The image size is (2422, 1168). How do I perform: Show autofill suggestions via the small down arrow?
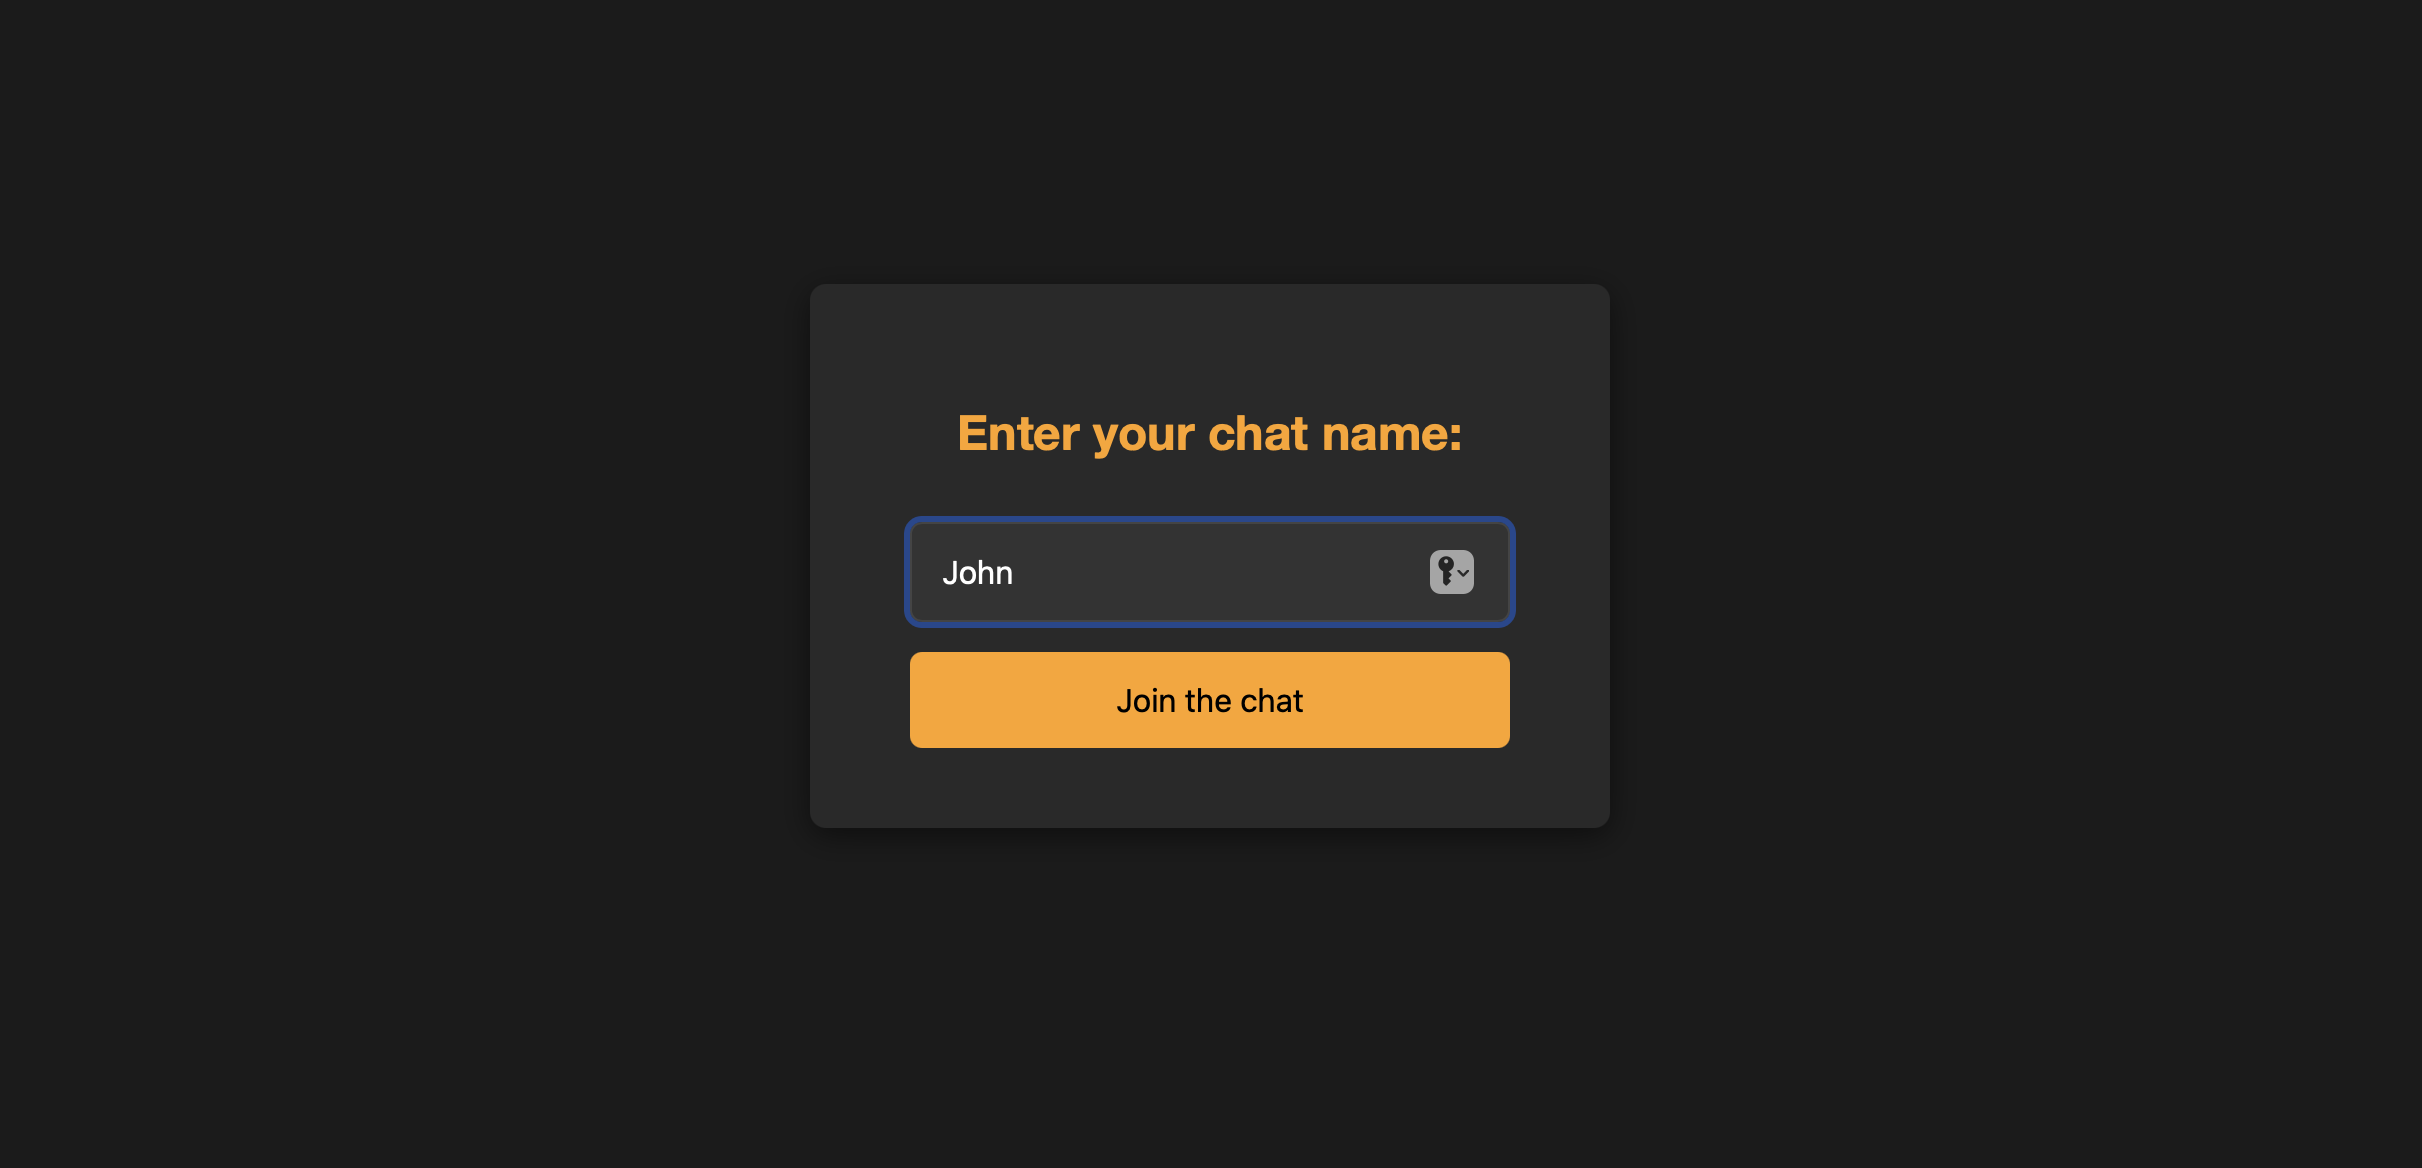tap(1463, 573)
